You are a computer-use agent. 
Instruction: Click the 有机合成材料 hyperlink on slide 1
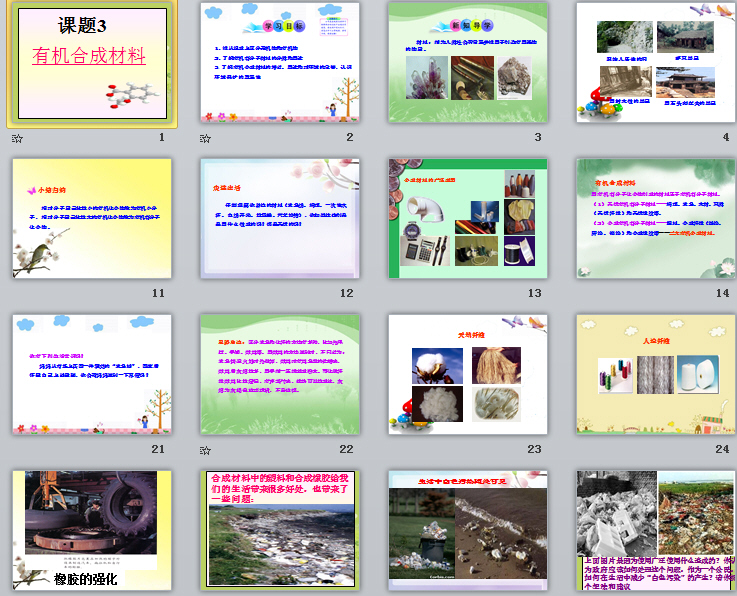88,56
